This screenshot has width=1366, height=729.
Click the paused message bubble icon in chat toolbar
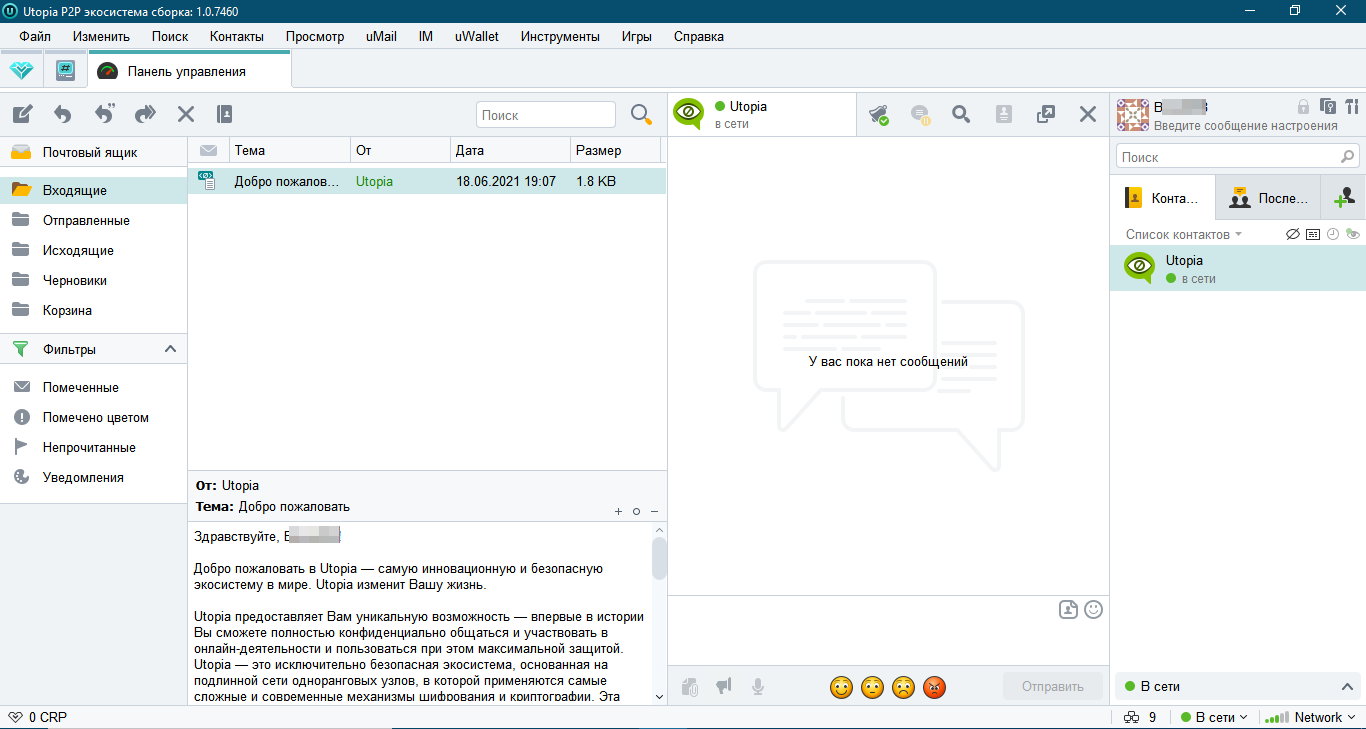point(920,114)
